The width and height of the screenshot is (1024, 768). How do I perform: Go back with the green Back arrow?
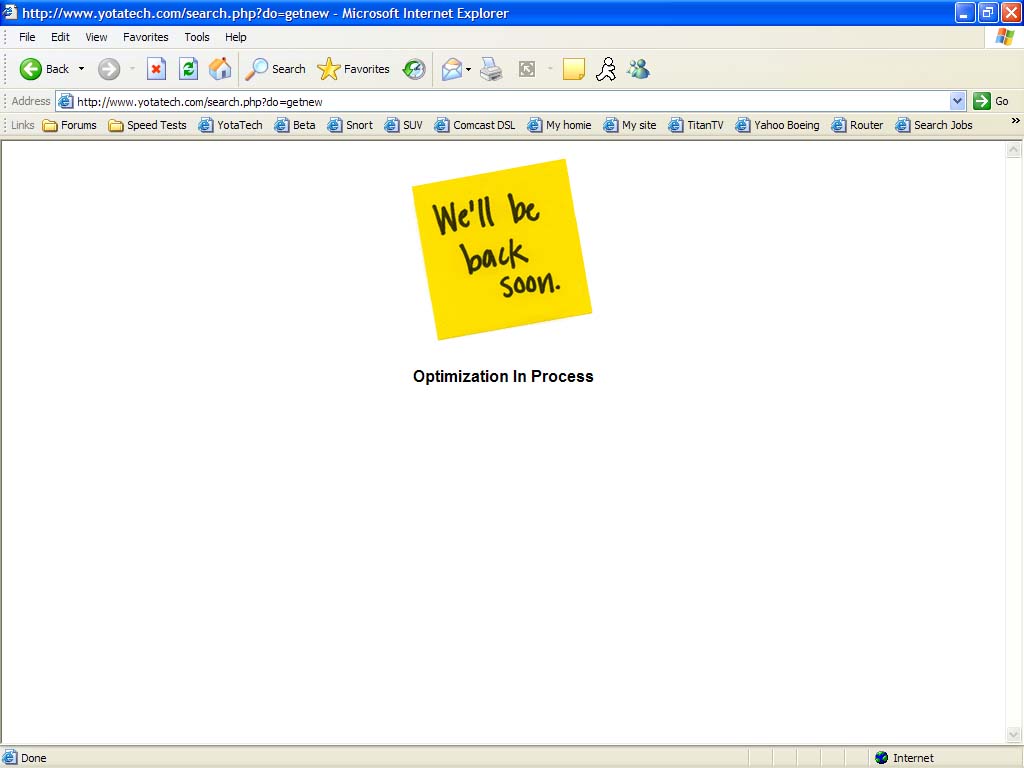(44, 69)
